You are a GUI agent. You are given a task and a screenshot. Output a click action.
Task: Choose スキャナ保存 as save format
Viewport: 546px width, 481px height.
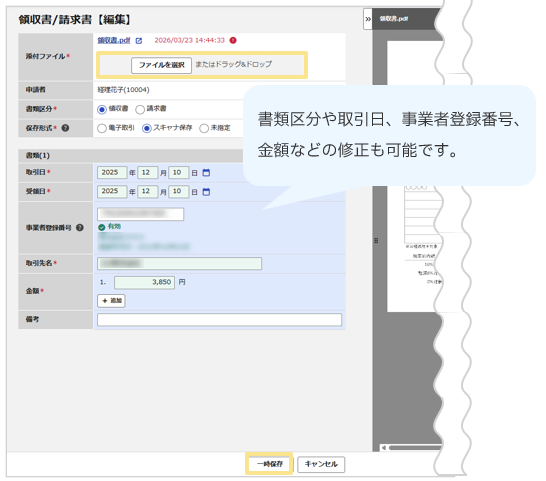[x=147, y=129]
